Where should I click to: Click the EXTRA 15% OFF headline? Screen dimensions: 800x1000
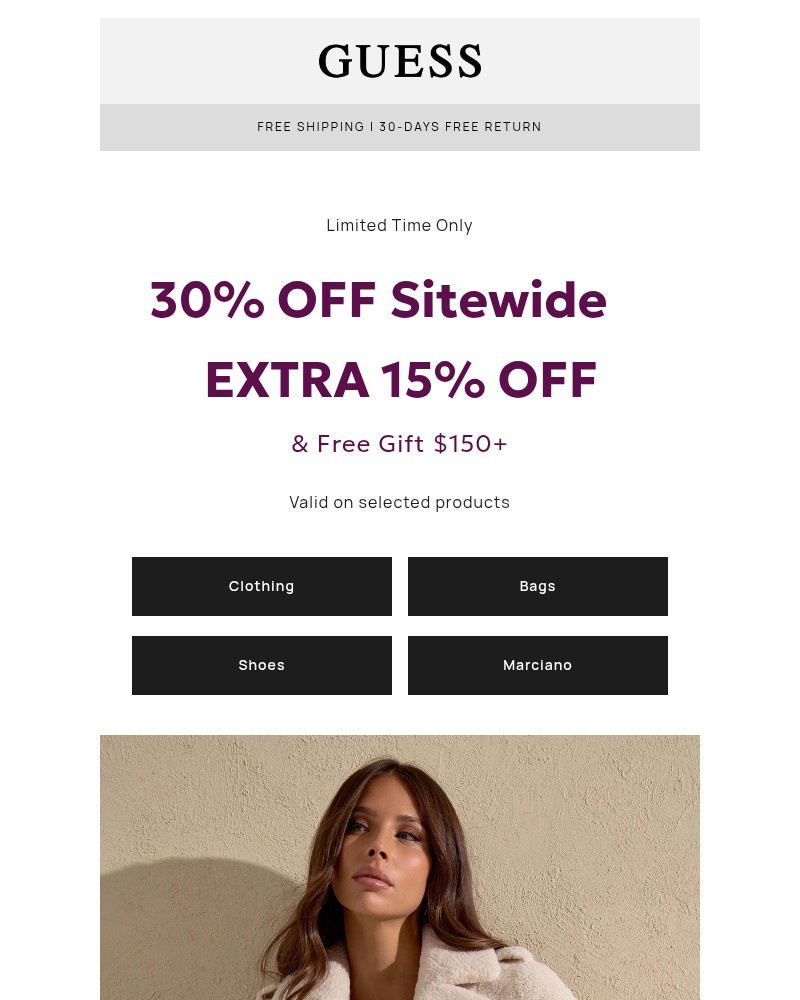point(400,379)
